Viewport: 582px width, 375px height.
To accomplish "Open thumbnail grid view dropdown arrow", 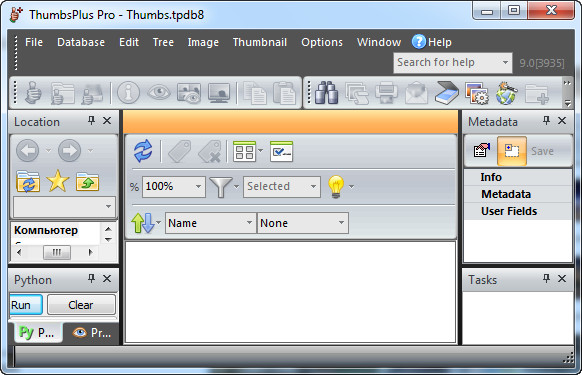I will point(260,151).
